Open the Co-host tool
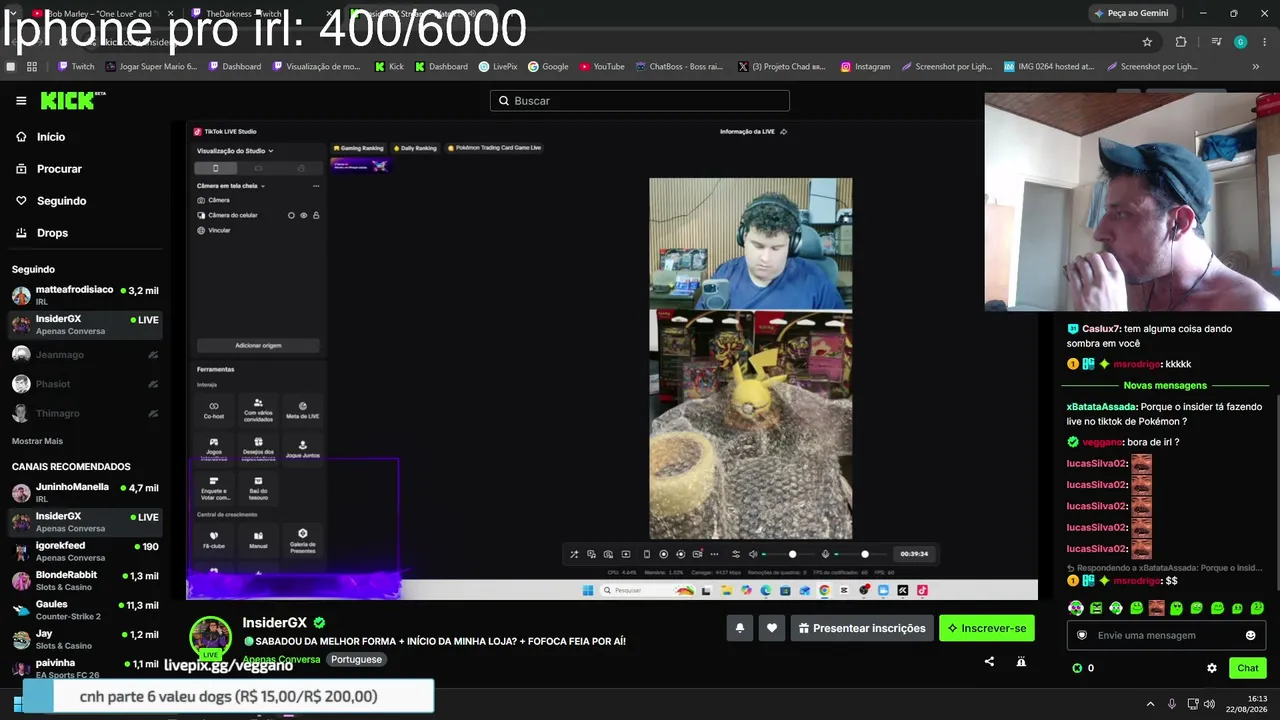This screenshot has width=1280, height=720. pyautogui.click(x=213, y=410)
